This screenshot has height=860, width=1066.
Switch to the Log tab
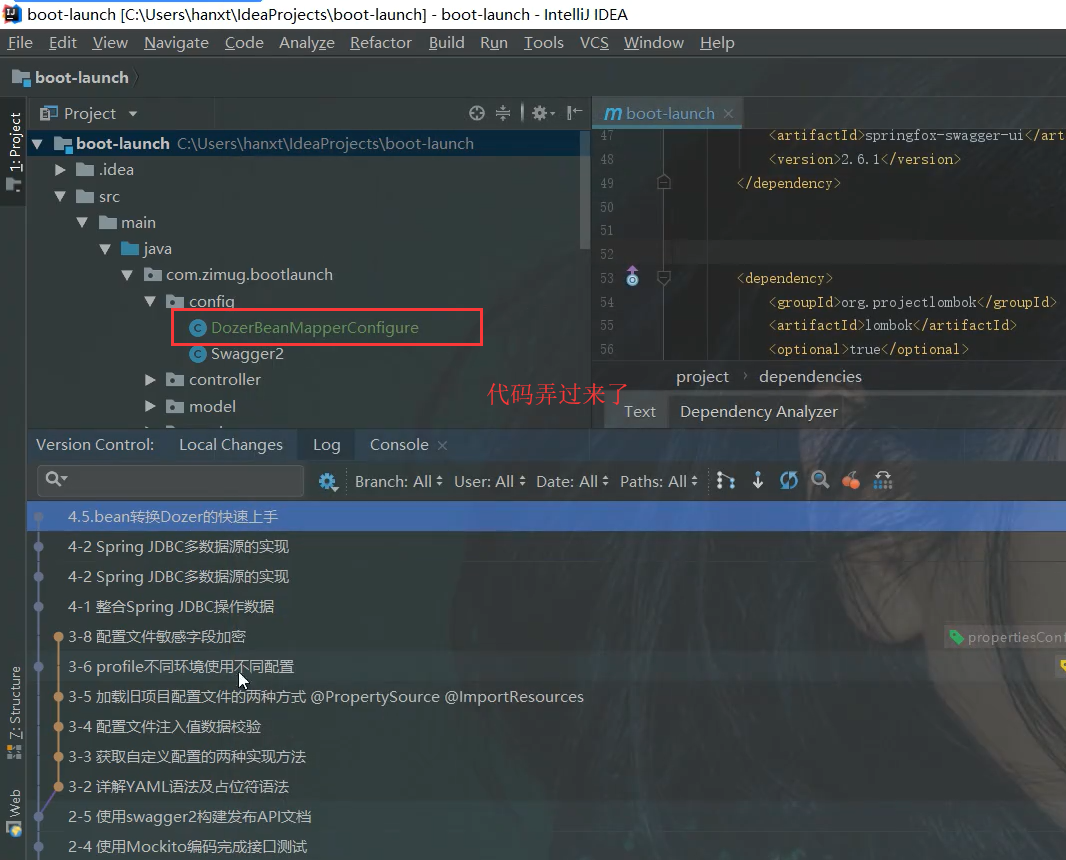coord(326,445)
